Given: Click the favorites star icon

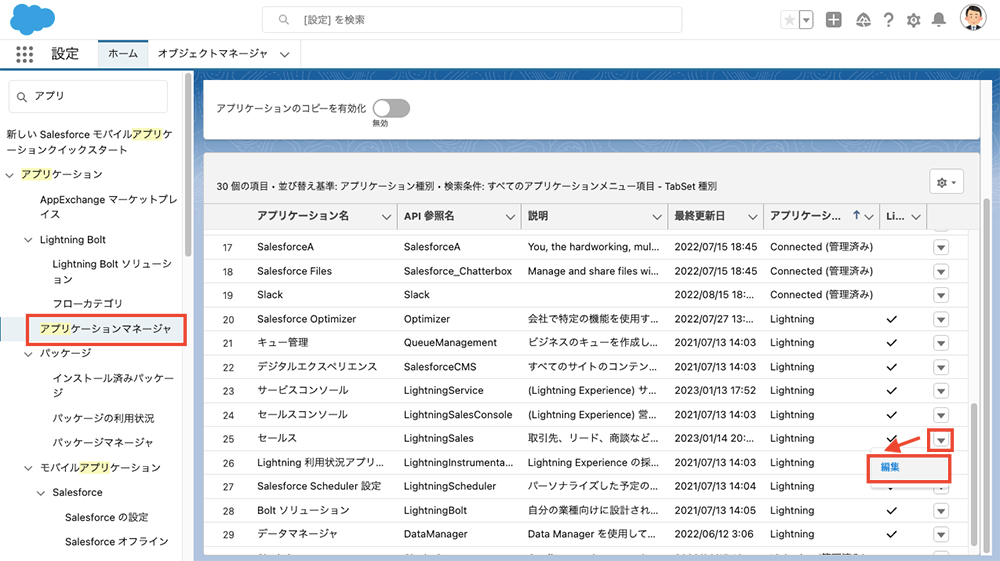Looking at the screenshot, I should pos(790,20).
